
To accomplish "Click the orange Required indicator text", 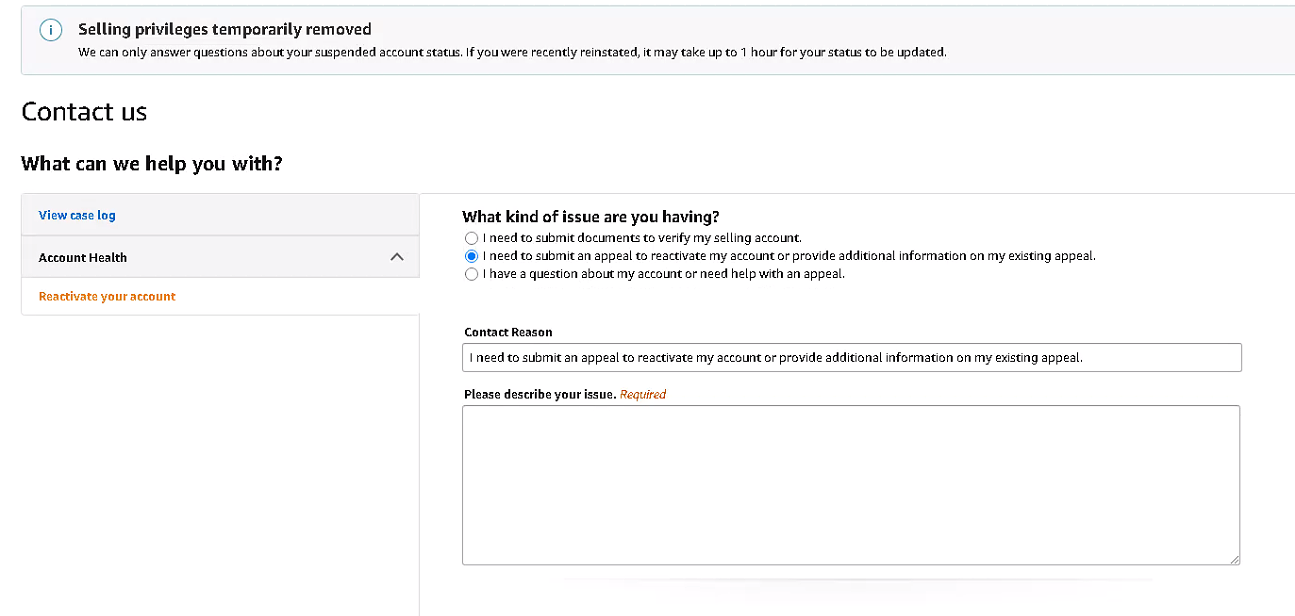I will pos(643,394).
